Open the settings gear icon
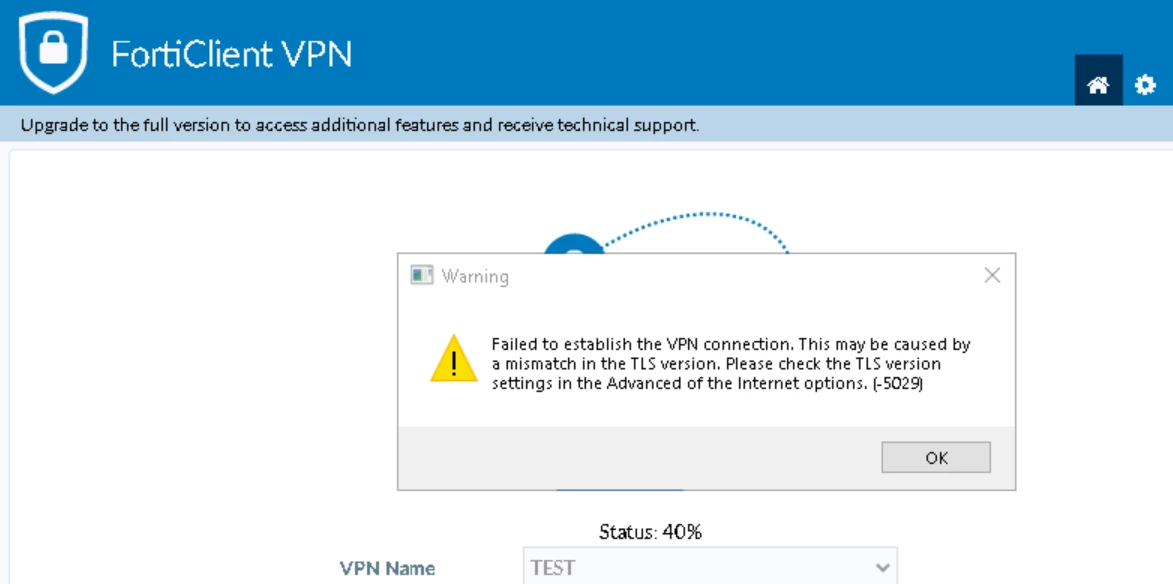 tap(1145, 85)
